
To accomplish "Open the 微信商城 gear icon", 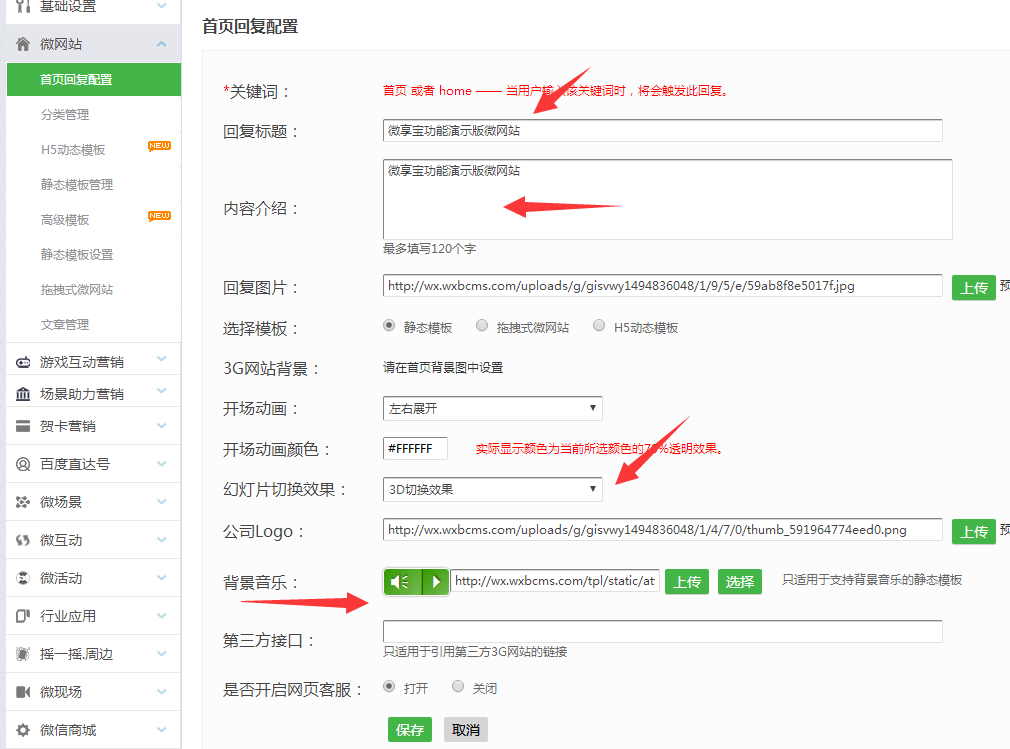I will [22, 729].
